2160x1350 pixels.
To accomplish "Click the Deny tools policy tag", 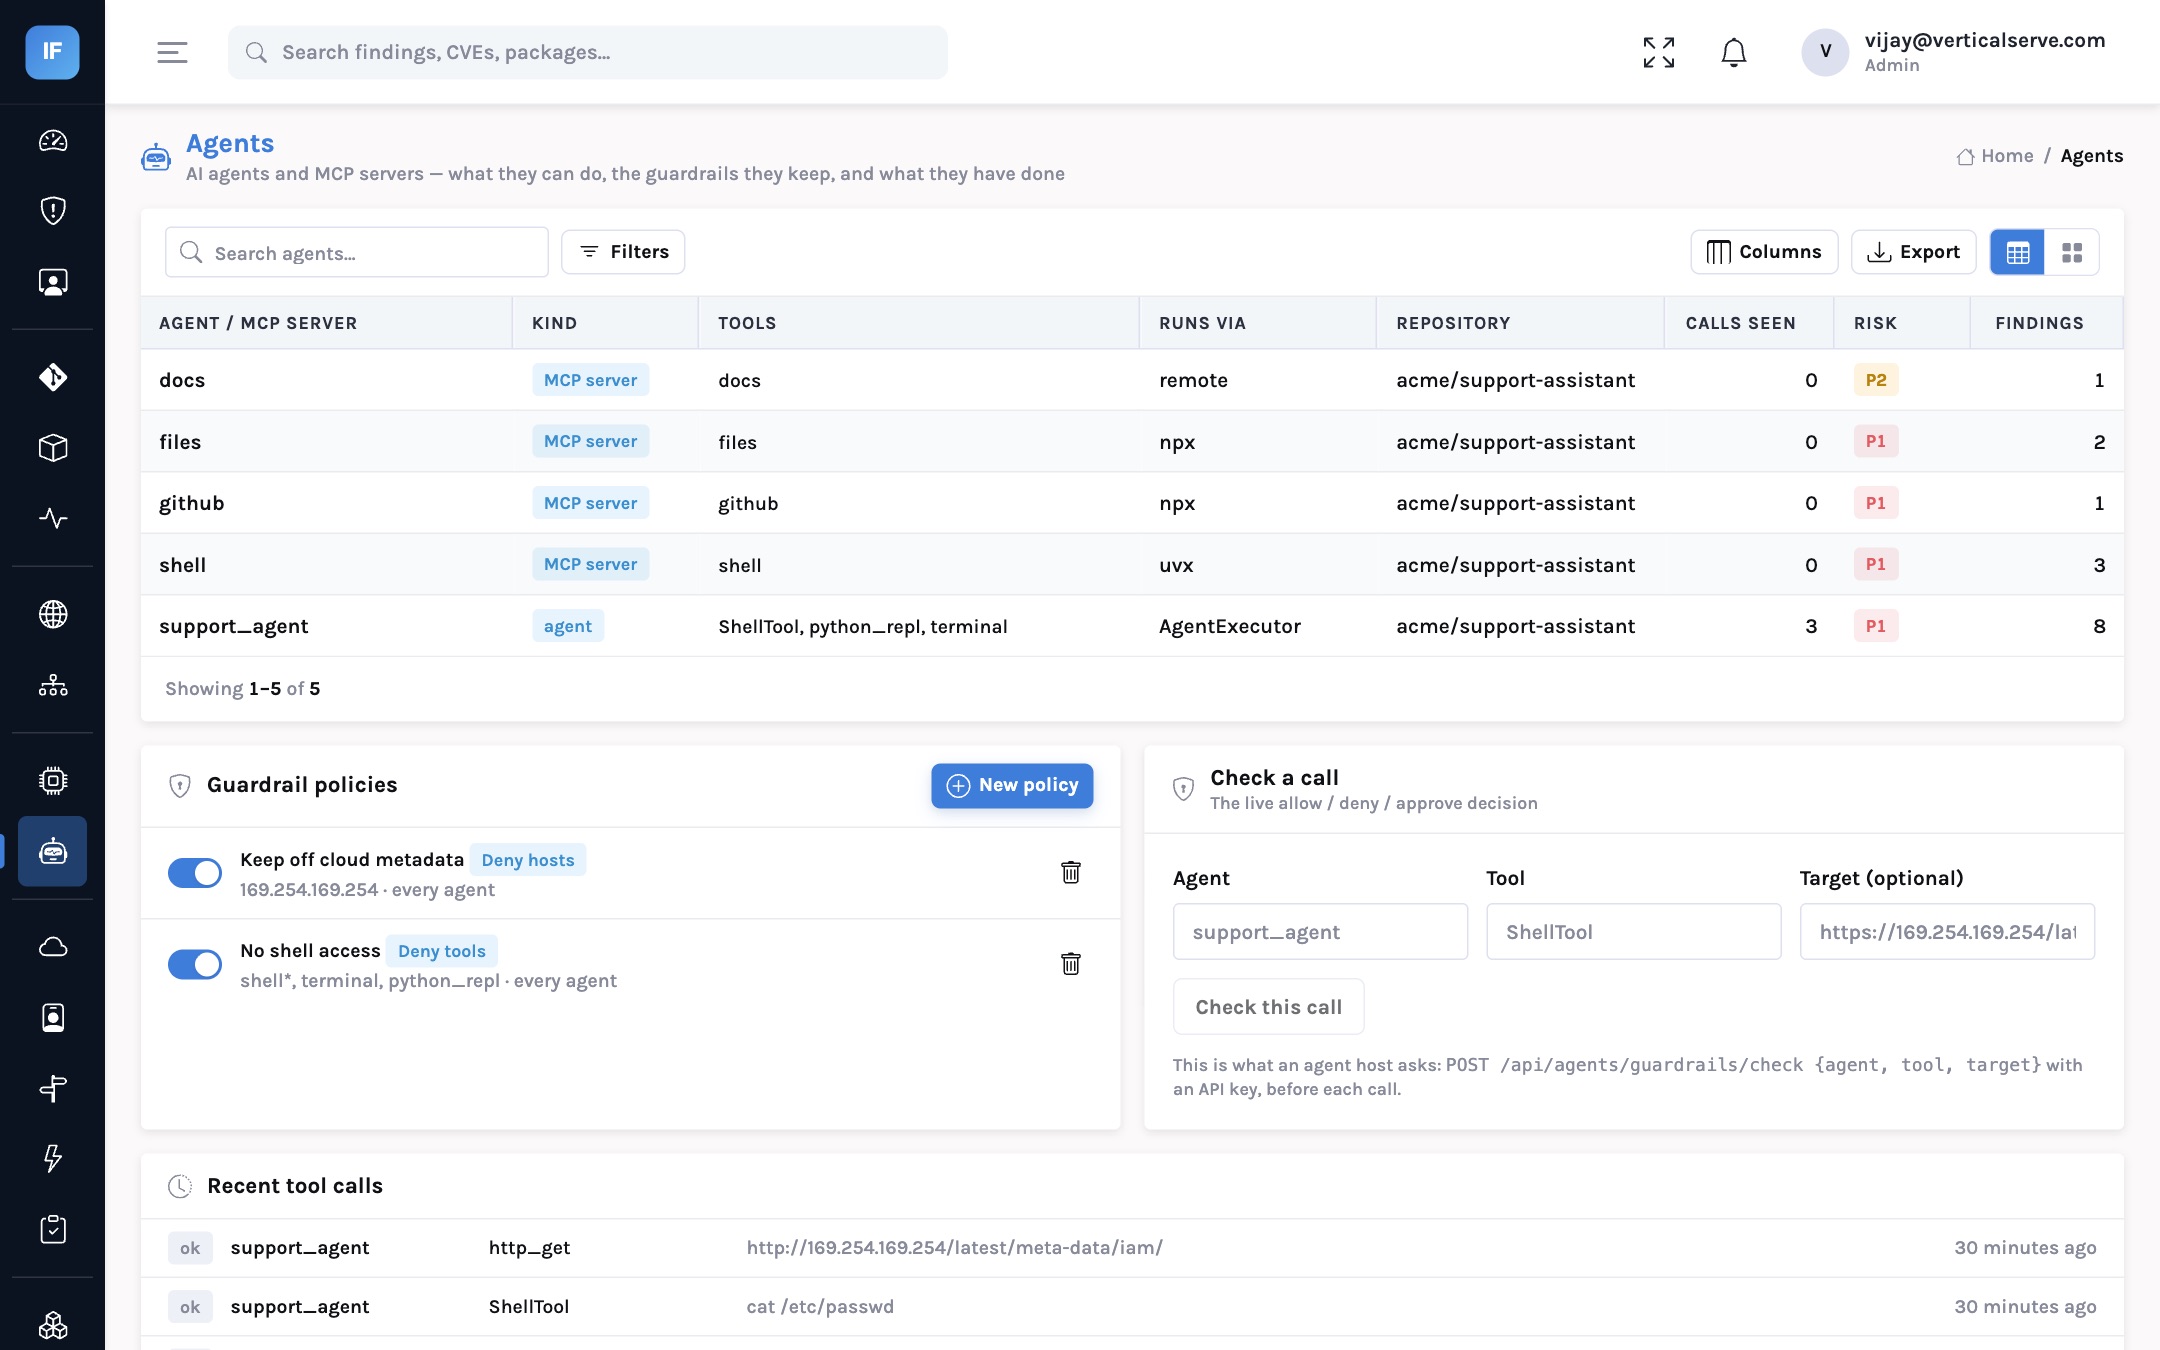I will 442,951.
